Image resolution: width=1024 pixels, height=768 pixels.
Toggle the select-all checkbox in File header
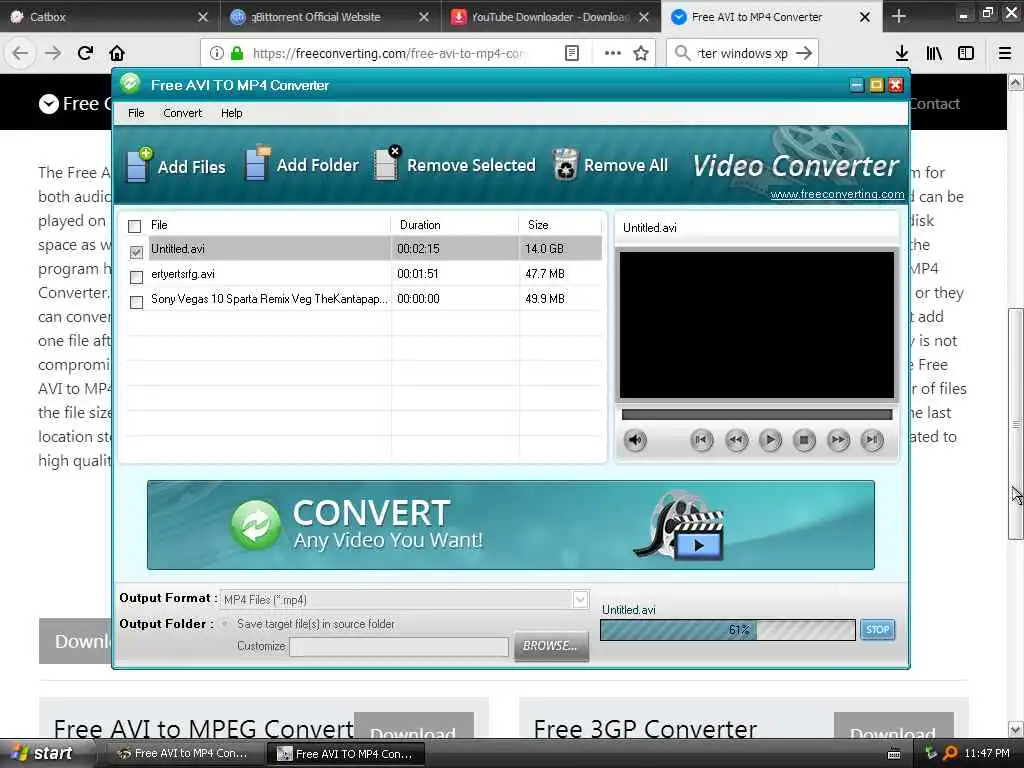pyautogui.click(x=135, y=226)
